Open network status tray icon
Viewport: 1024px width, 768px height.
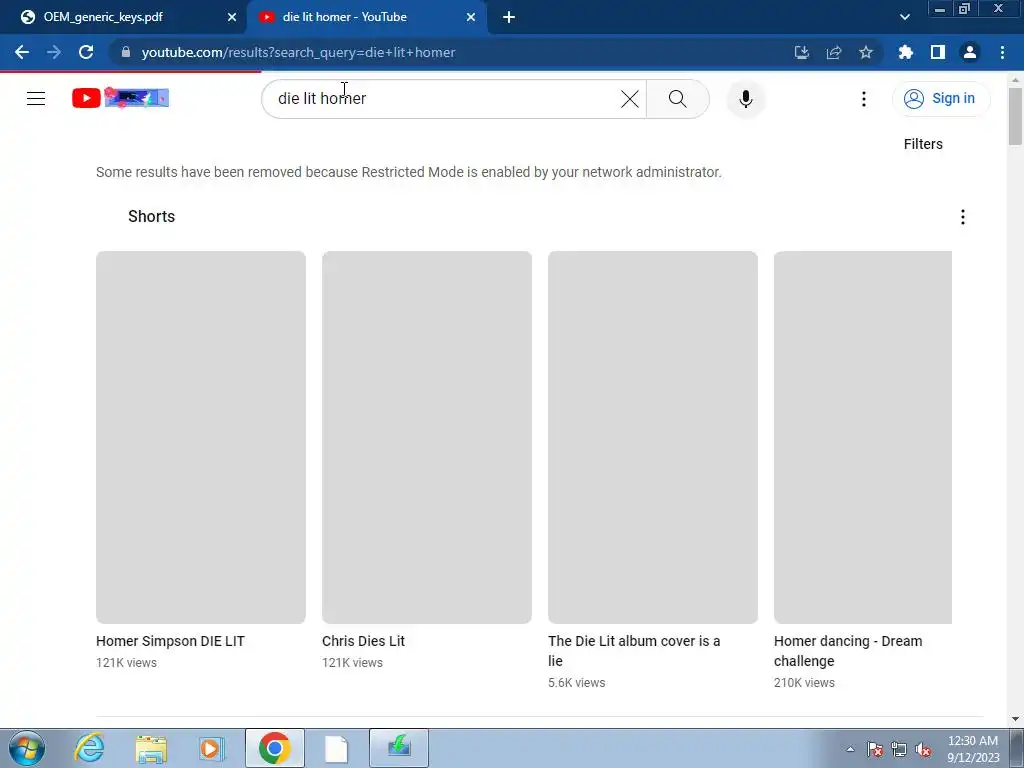[x=899, y=749]
